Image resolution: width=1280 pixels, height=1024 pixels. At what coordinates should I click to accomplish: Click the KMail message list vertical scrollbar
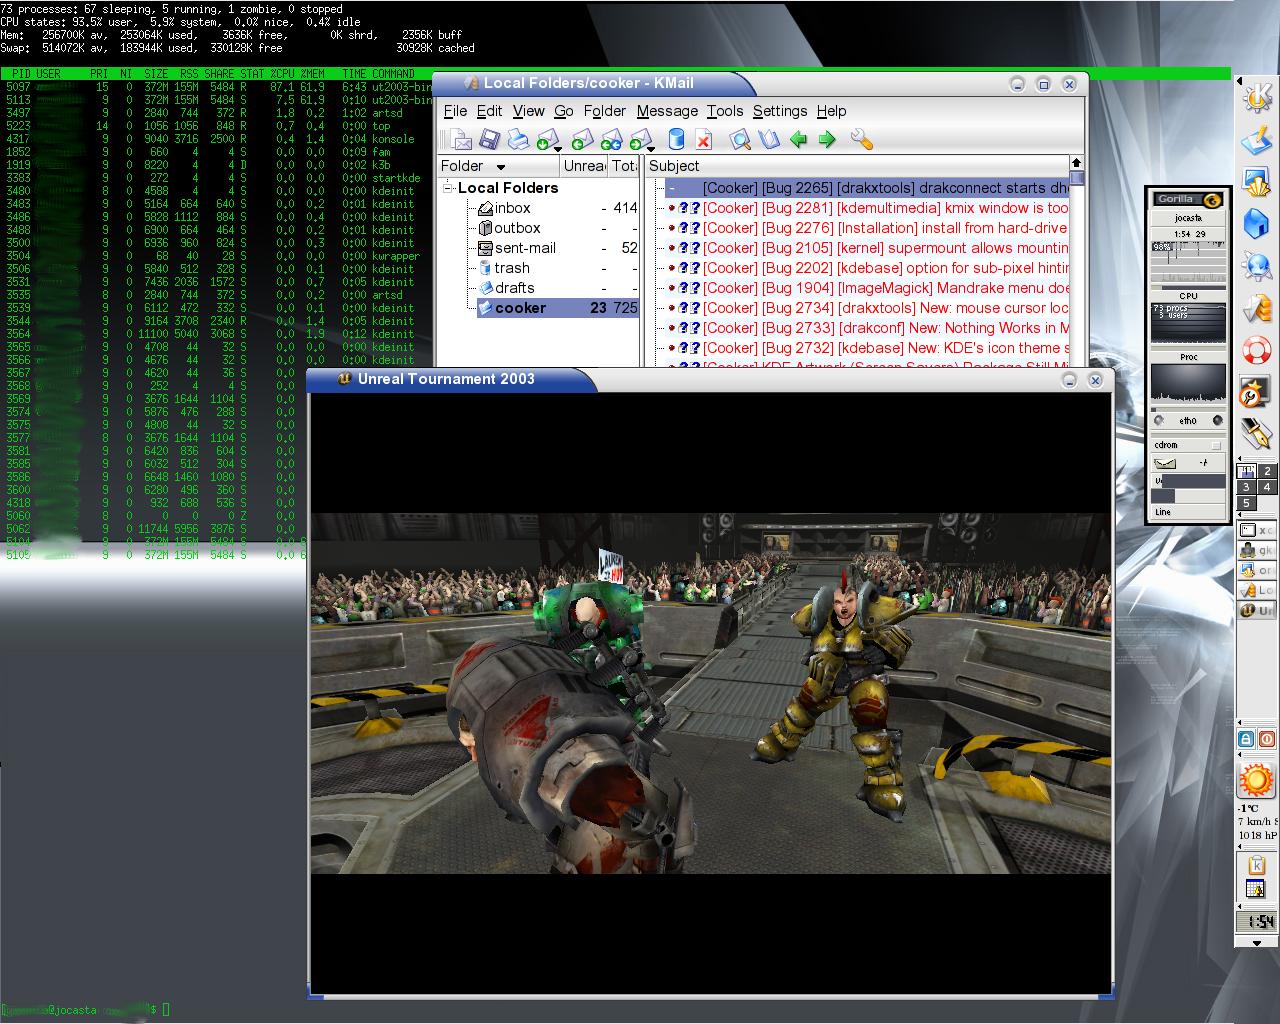tap(1077, 260)
